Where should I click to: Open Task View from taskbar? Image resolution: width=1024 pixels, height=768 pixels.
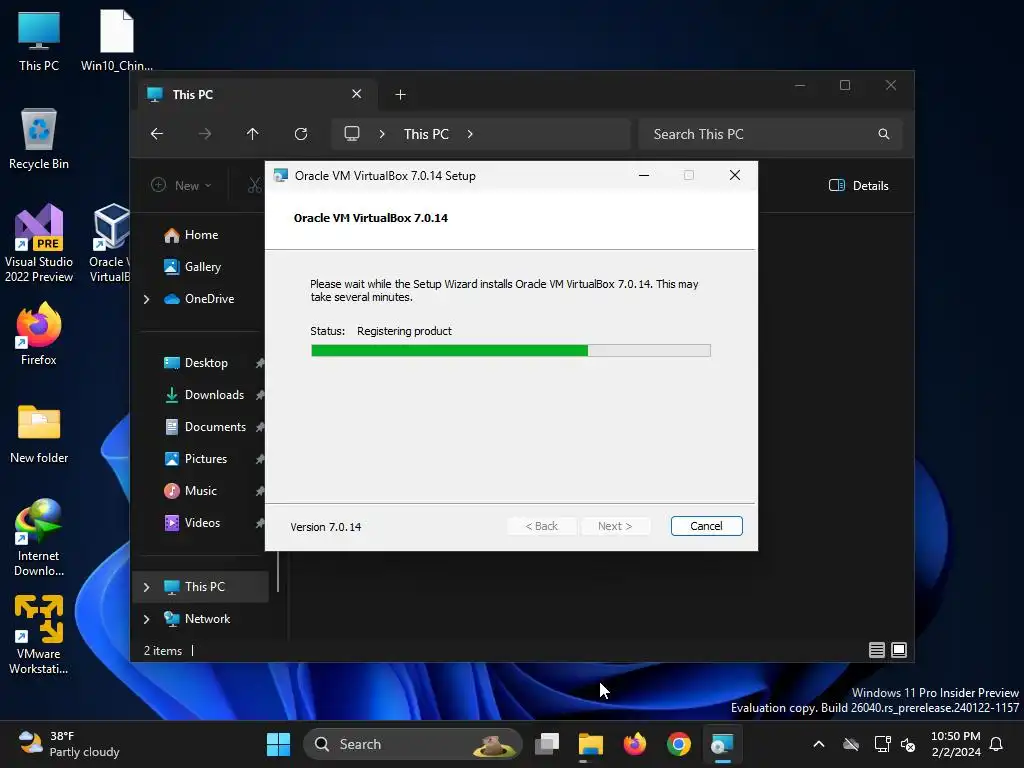point(547,744)
